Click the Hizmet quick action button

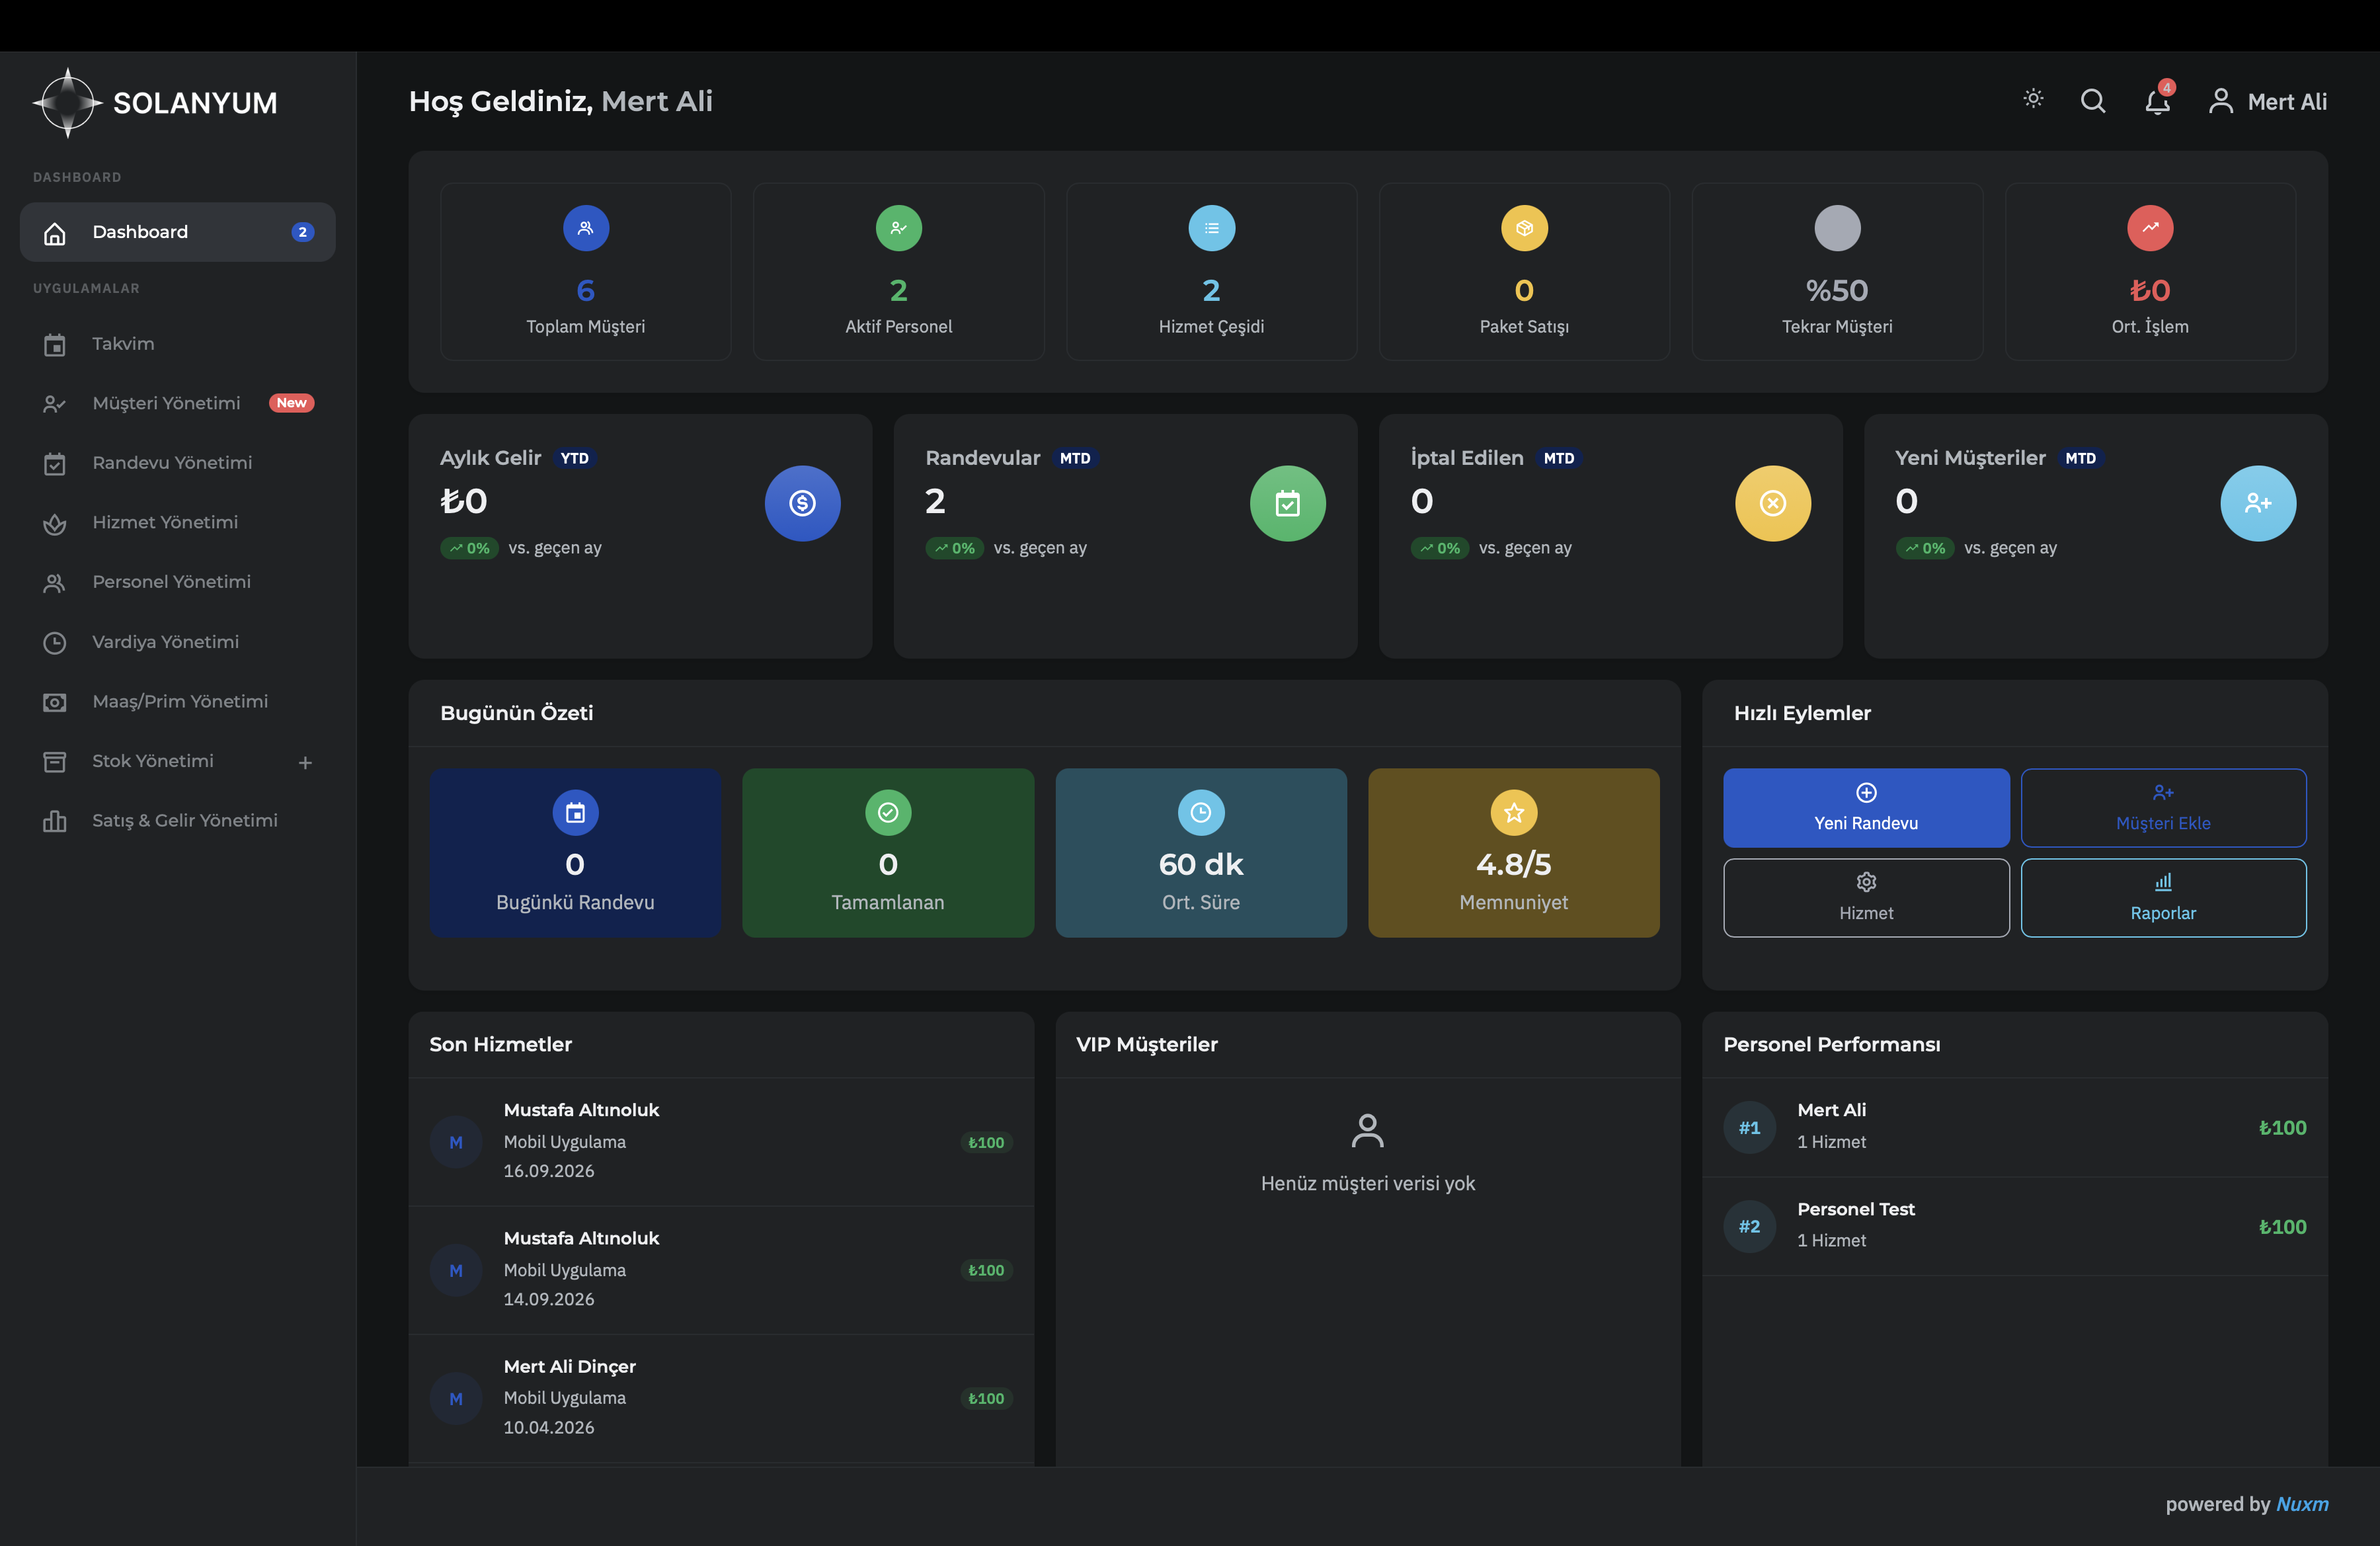[x=1866, y=898]
